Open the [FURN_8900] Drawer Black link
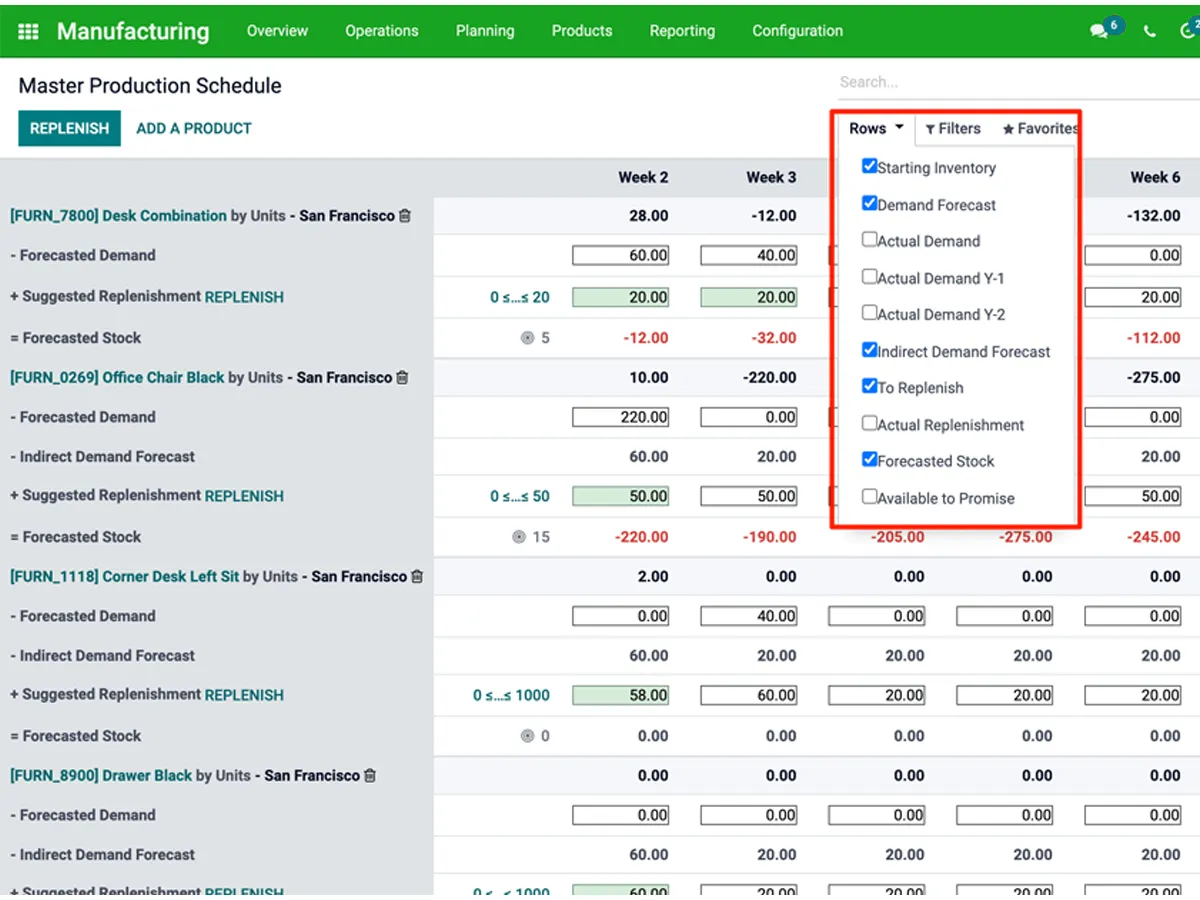The image size is (1200, 900). pyautogui.click(x=101, y=775)
